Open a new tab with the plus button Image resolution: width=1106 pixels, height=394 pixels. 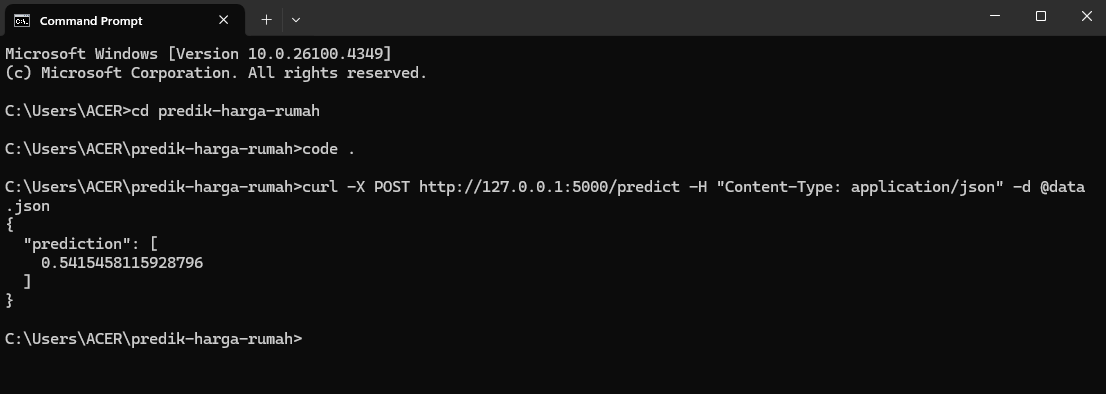click(266, 20)
